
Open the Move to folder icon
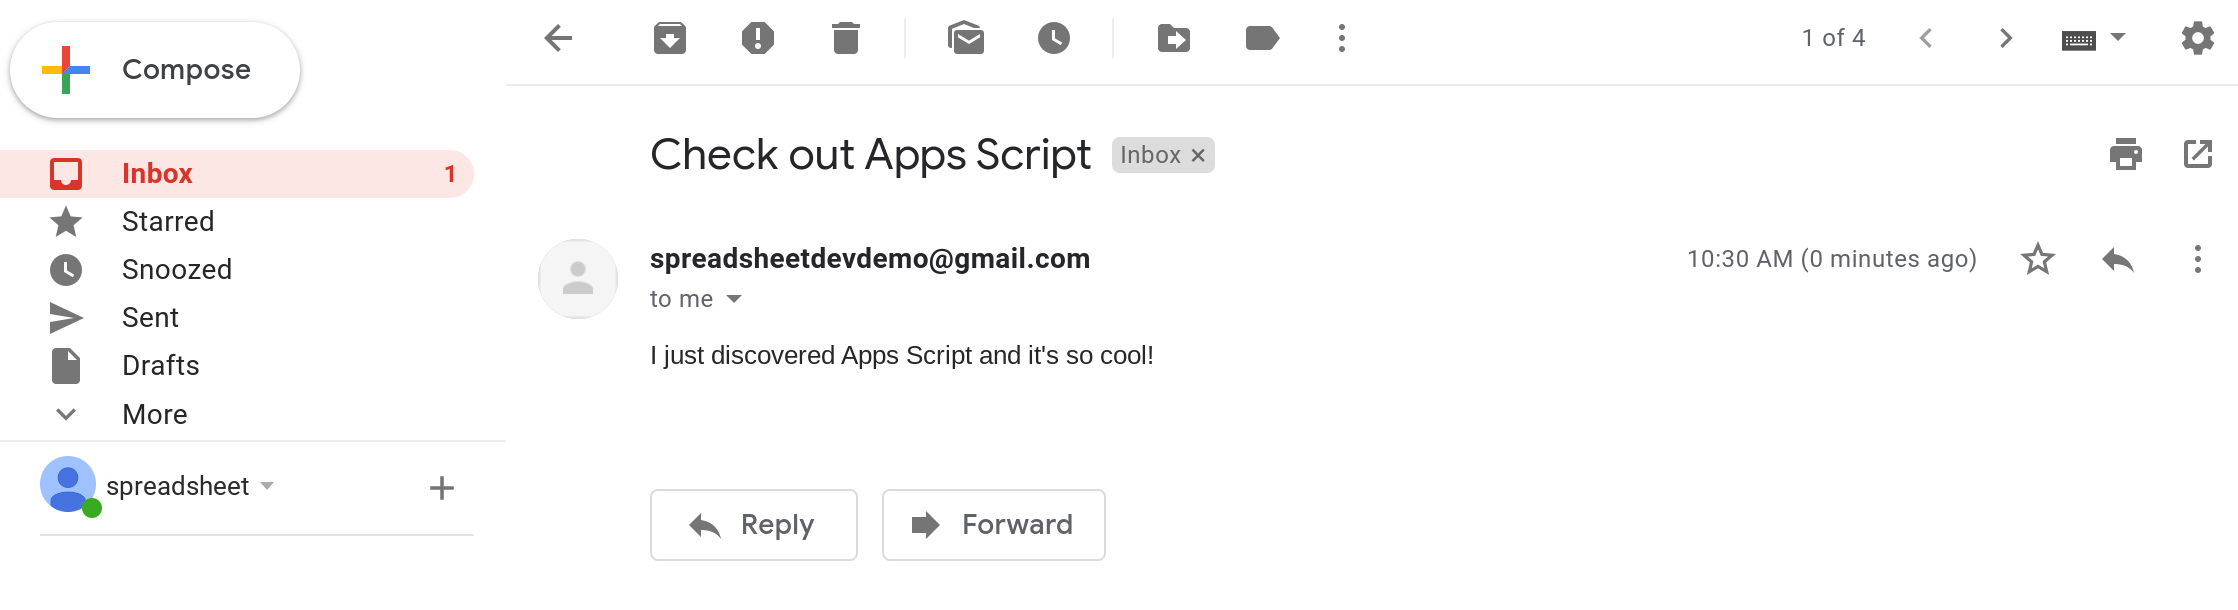1174,39
